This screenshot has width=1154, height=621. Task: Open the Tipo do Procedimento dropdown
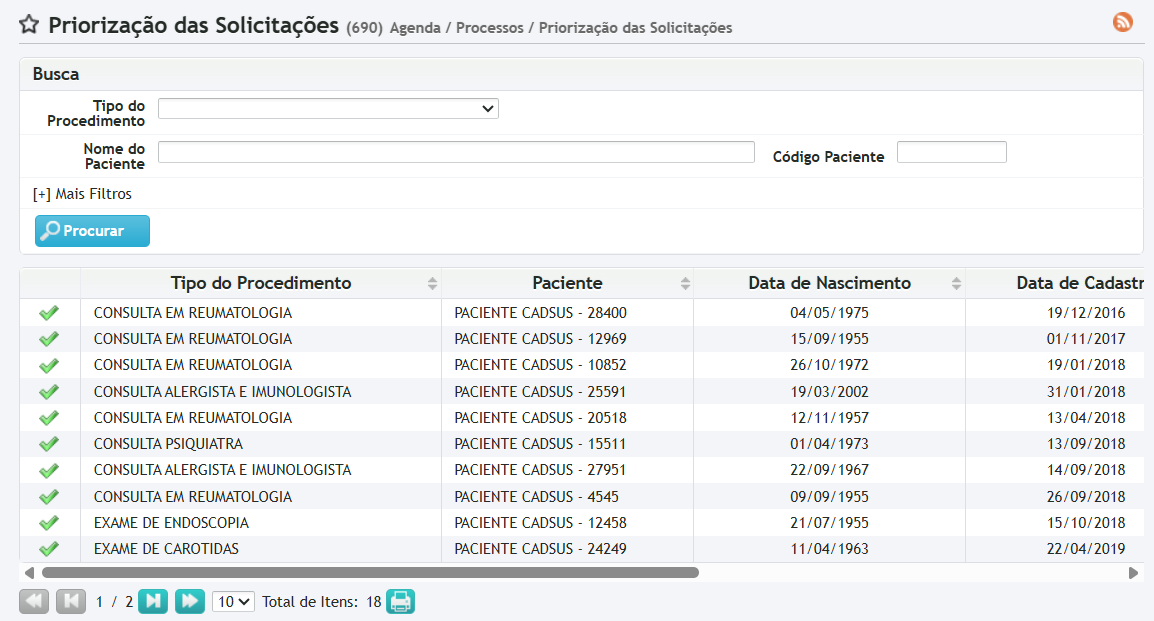point(328,108)
